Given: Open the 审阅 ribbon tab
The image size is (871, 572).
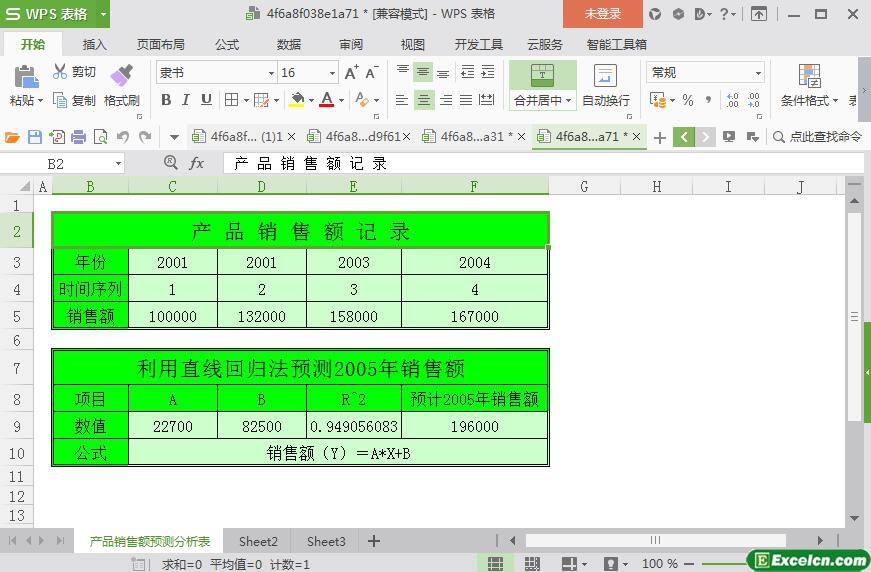Looking at the screenshot, I should [x=351, y=44].
